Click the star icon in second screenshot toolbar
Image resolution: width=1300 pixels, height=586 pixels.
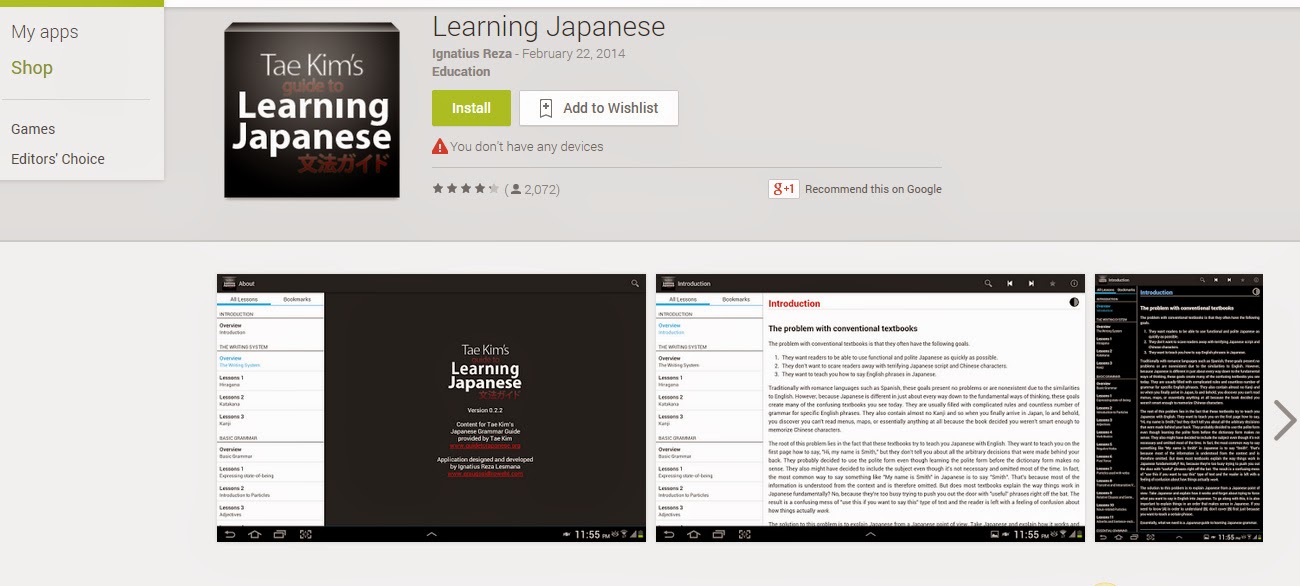click(1053, 284)
